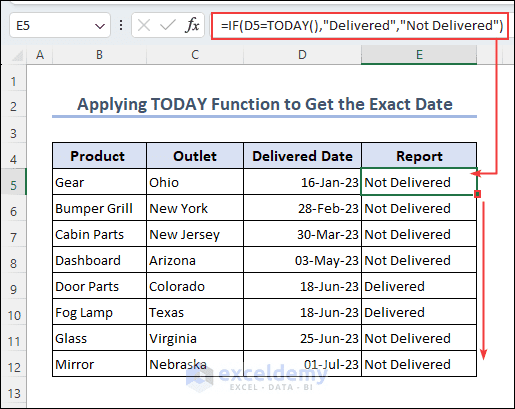Select row 9 header
The width and height of the screenshot is (515, 409).
click(13, 286)
